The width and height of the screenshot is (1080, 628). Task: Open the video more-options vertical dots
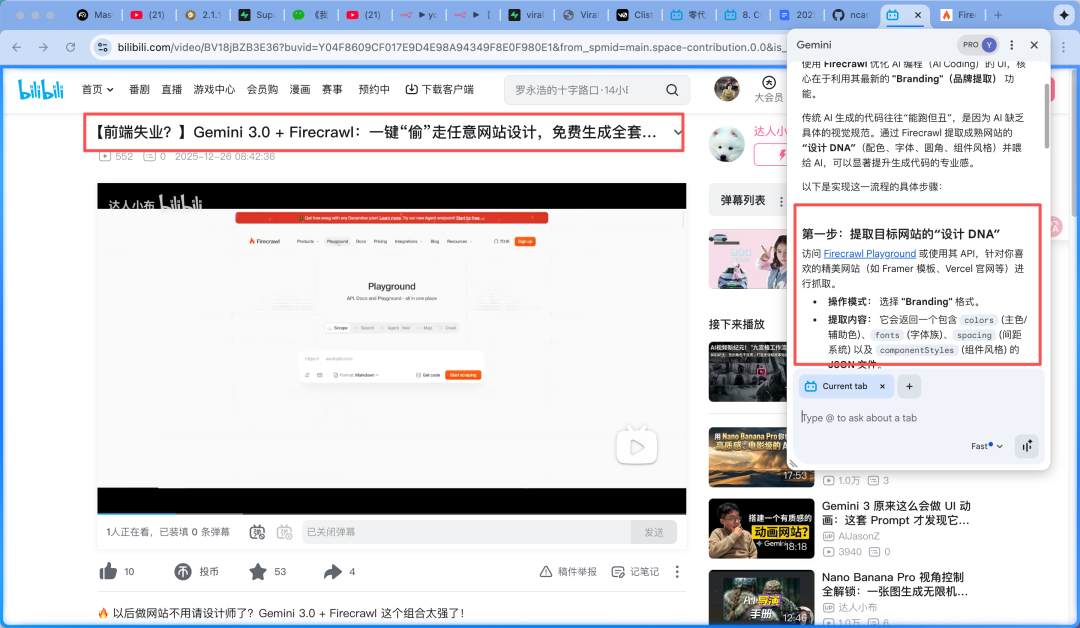[677, 572]
